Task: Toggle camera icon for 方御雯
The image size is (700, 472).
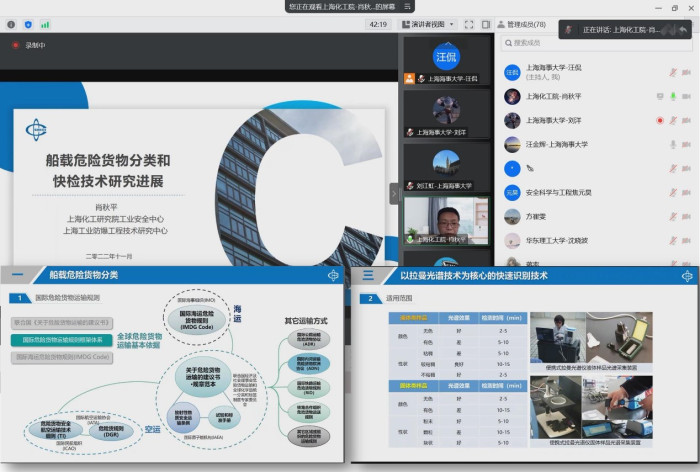Action: coord(686,217)
